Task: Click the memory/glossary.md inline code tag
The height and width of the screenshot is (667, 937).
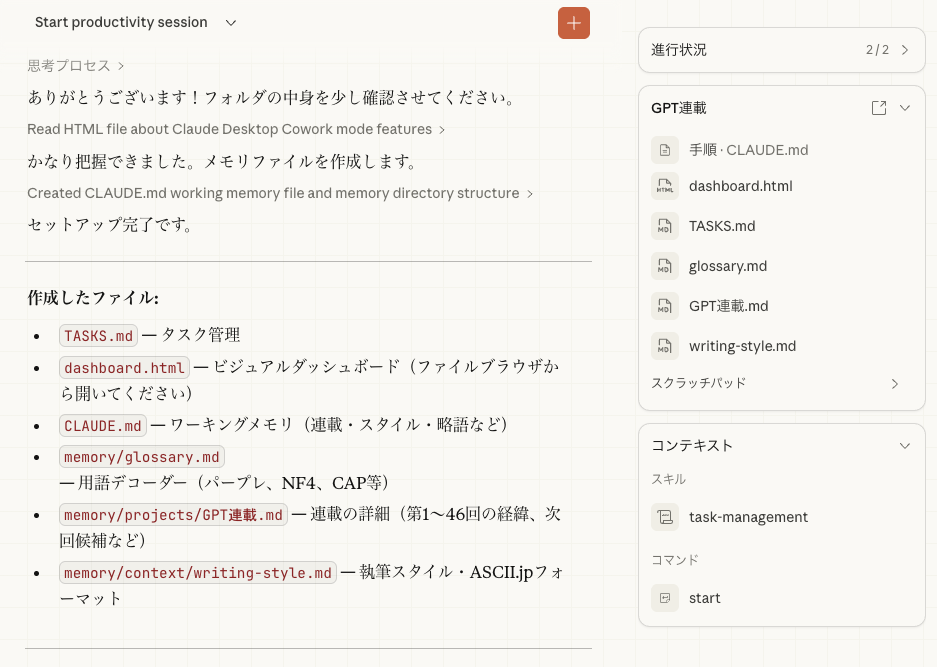Action: coord(142,457)
